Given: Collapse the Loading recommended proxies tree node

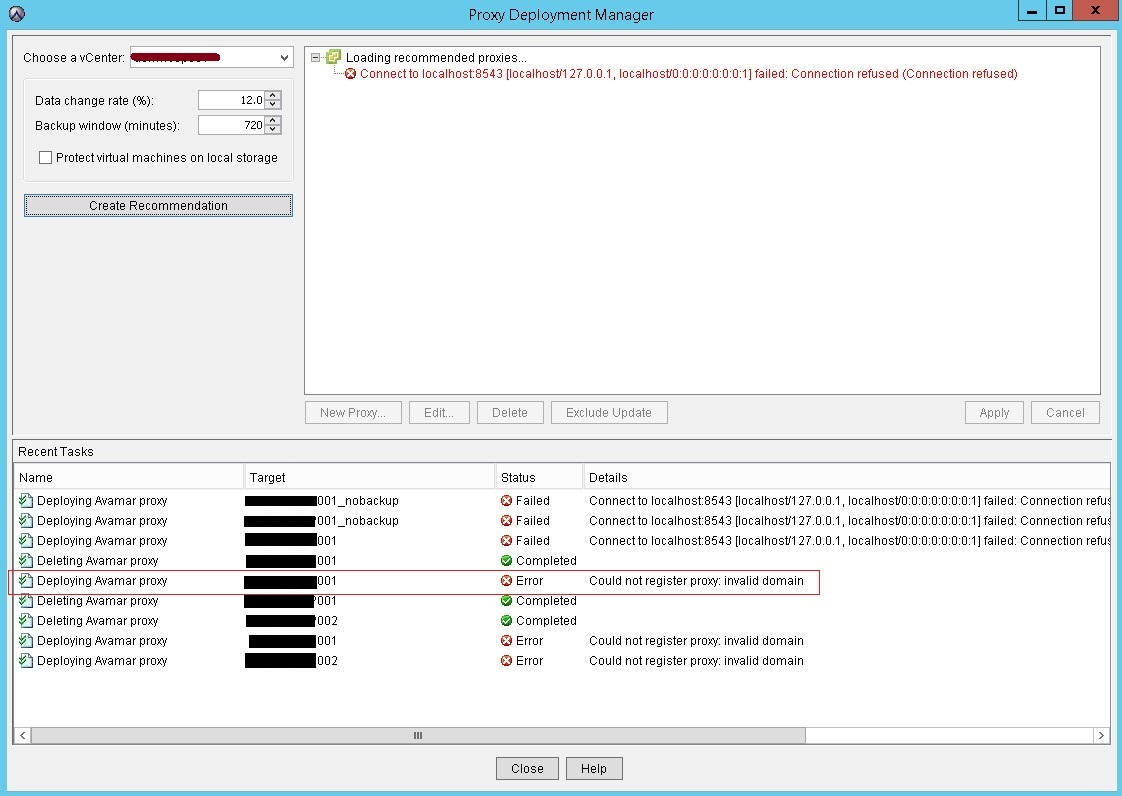Looking at the screenshot, I should point(314,57).
